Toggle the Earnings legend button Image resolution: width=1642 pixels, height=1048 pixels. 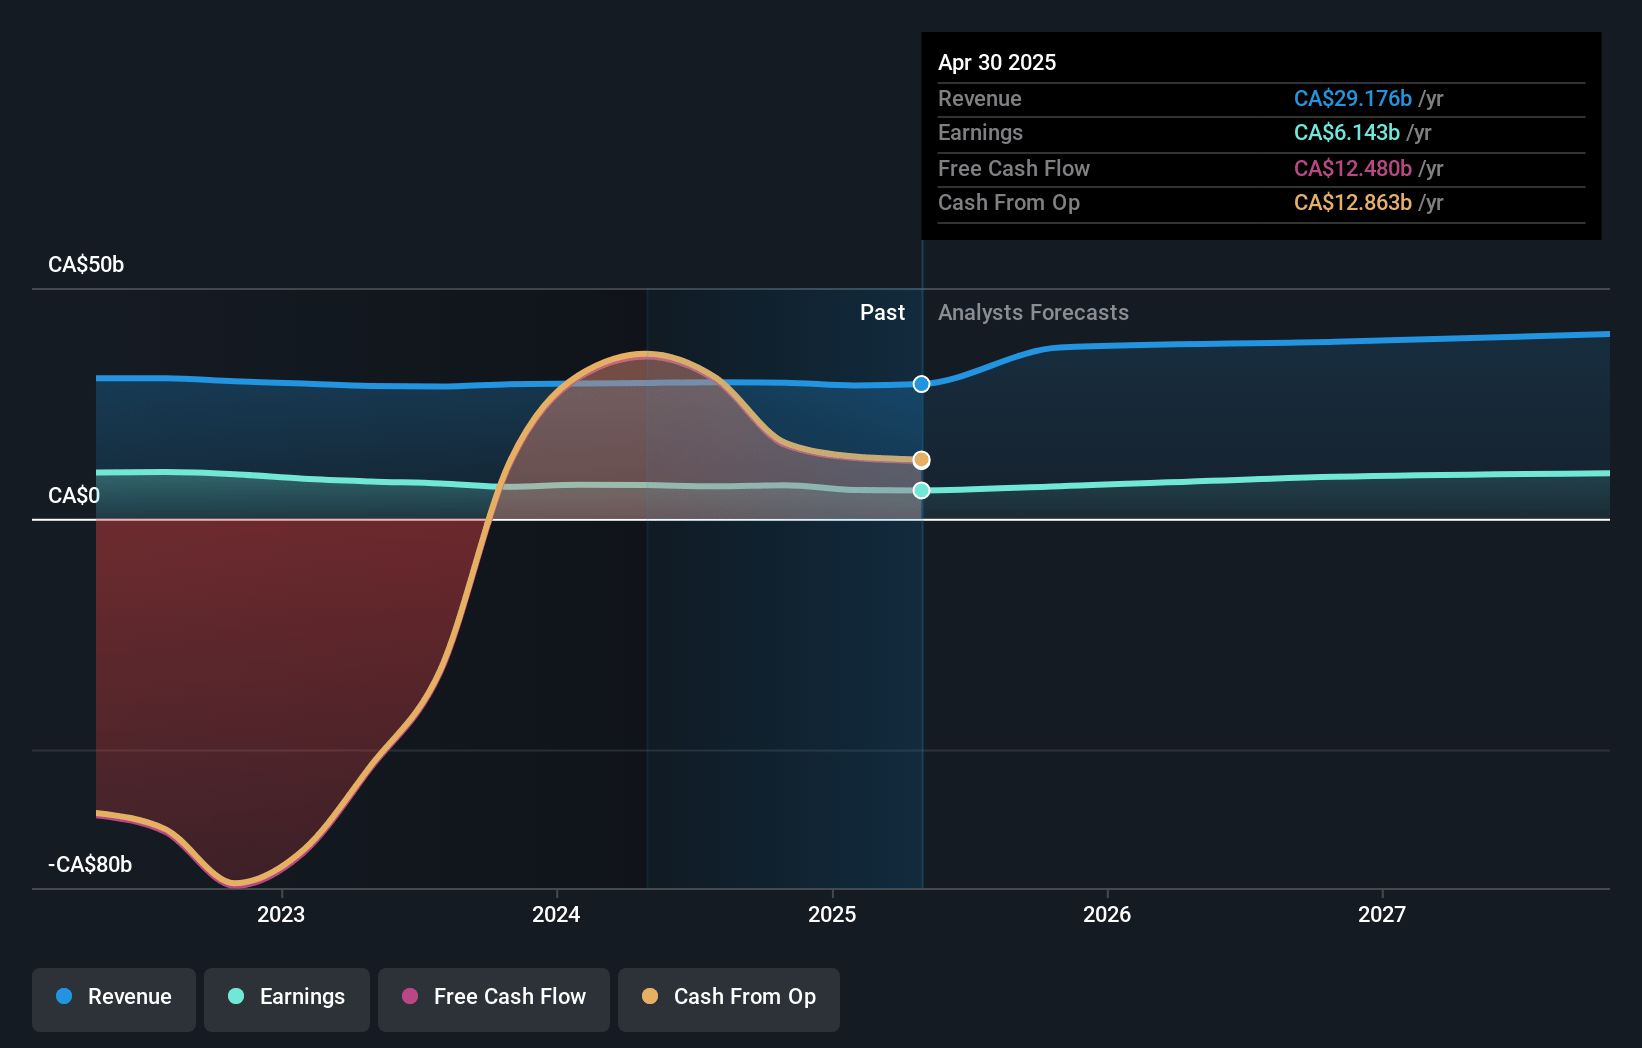[x=287, y=999]
